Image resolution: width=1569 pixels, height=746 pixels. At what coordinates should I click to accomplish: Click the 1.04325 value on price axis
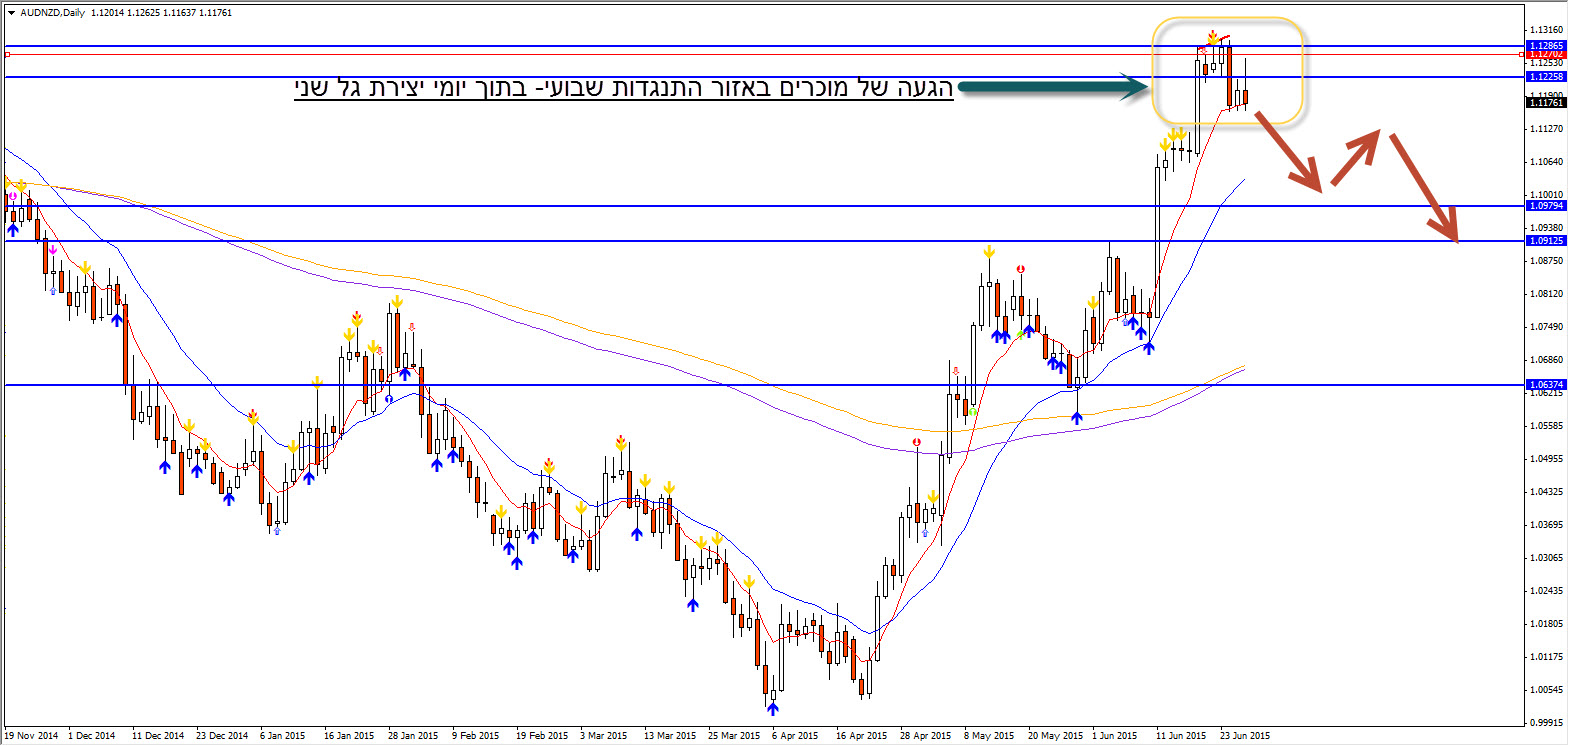click(1546, 492)
